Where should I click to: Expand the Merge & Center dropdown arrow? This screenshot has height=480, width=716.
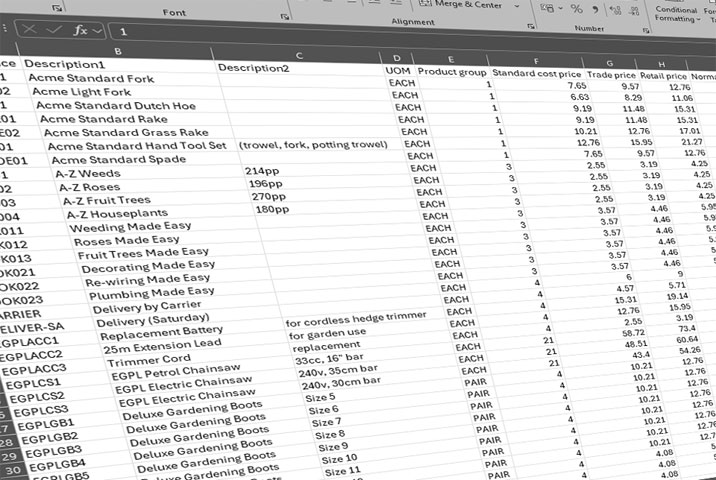[x=516, y=6]
